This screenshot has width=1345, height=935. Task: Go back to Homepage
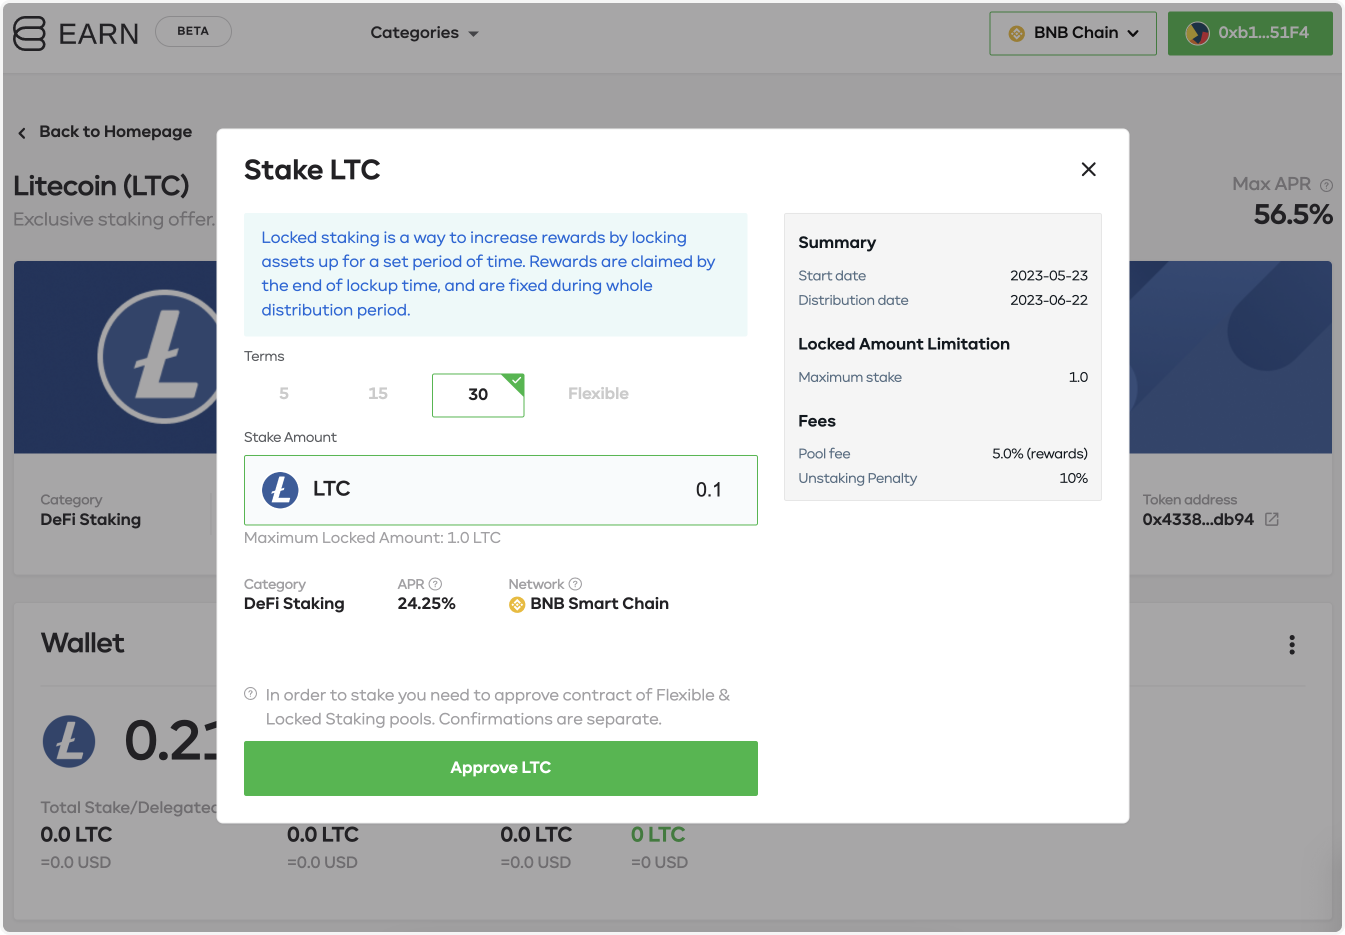[x=115, y=132]
